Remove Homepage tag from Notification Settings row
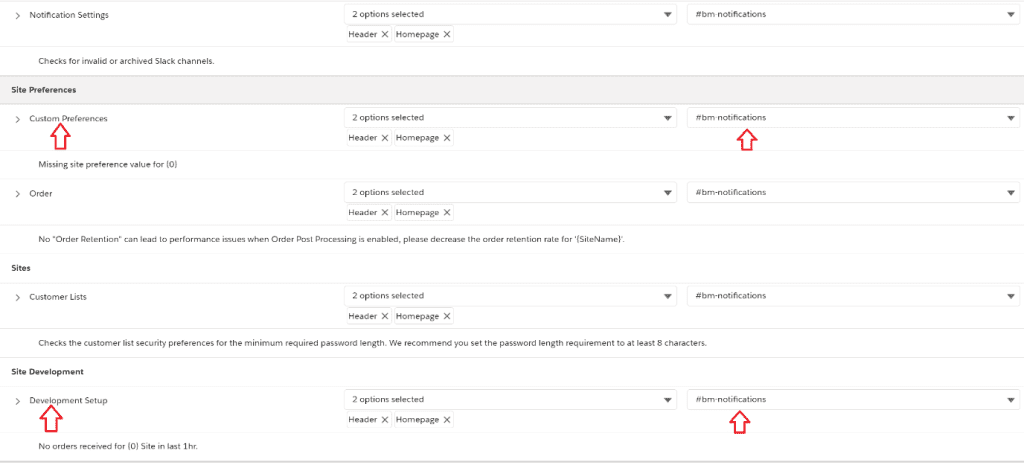The height and width of the screenshot is (465, 1024). click(x=447, y=34)
